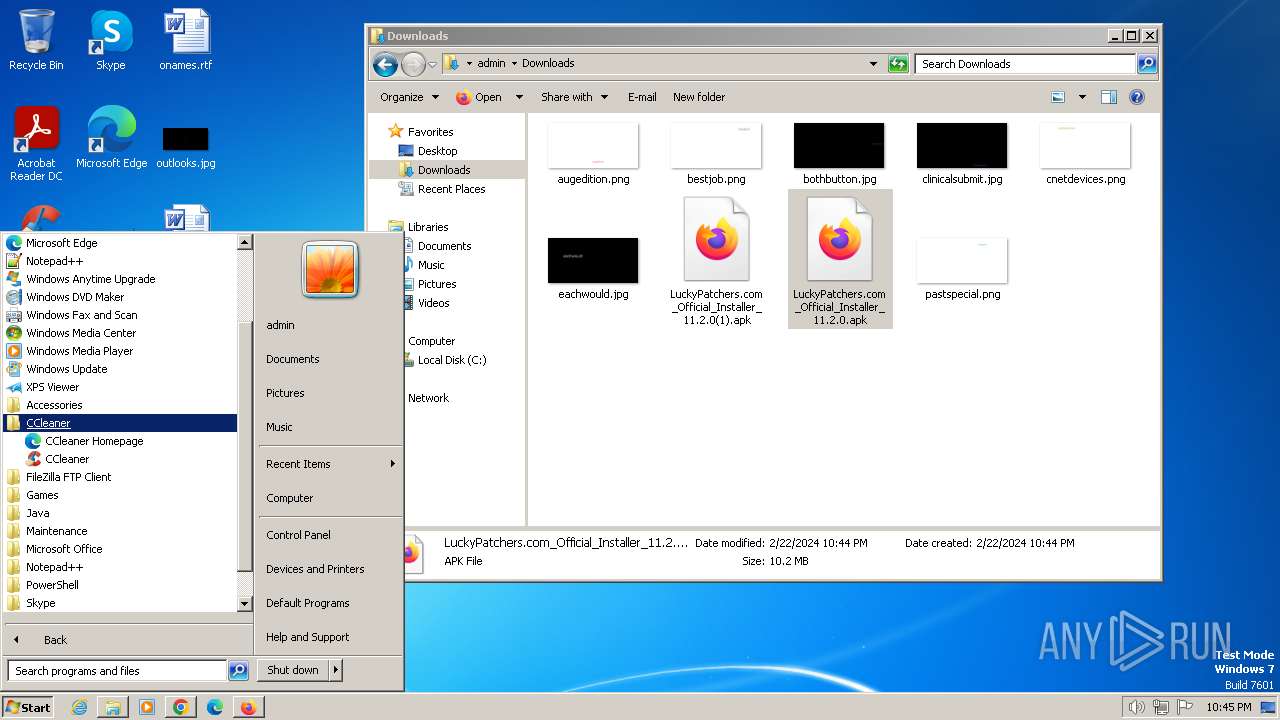
Task: Open the dropdown arrow next to Open
Action: 519,97
